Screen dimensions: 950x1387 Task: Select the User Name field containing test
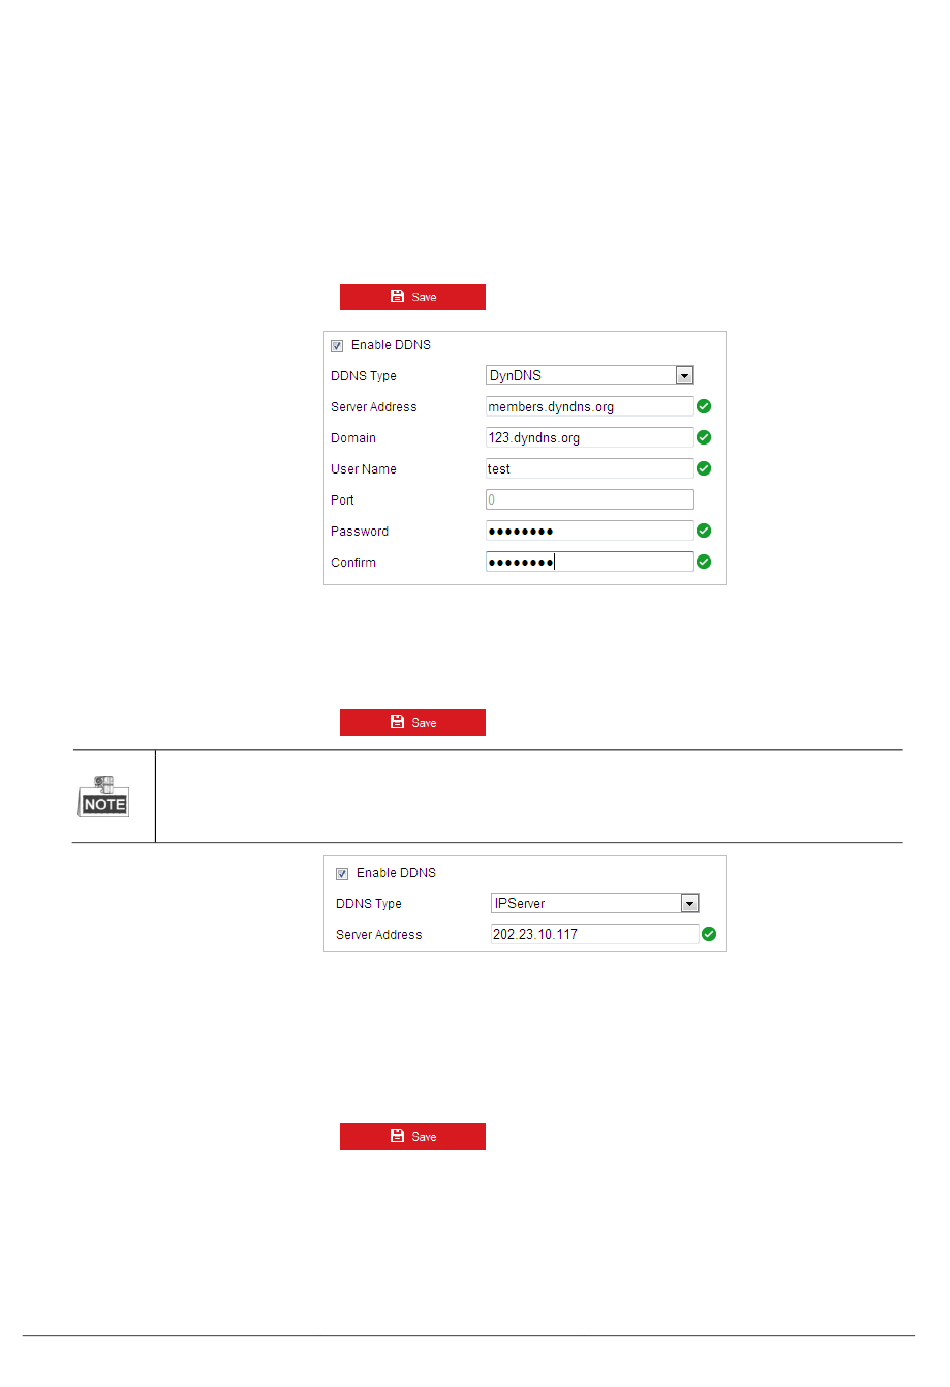[589, 468]
